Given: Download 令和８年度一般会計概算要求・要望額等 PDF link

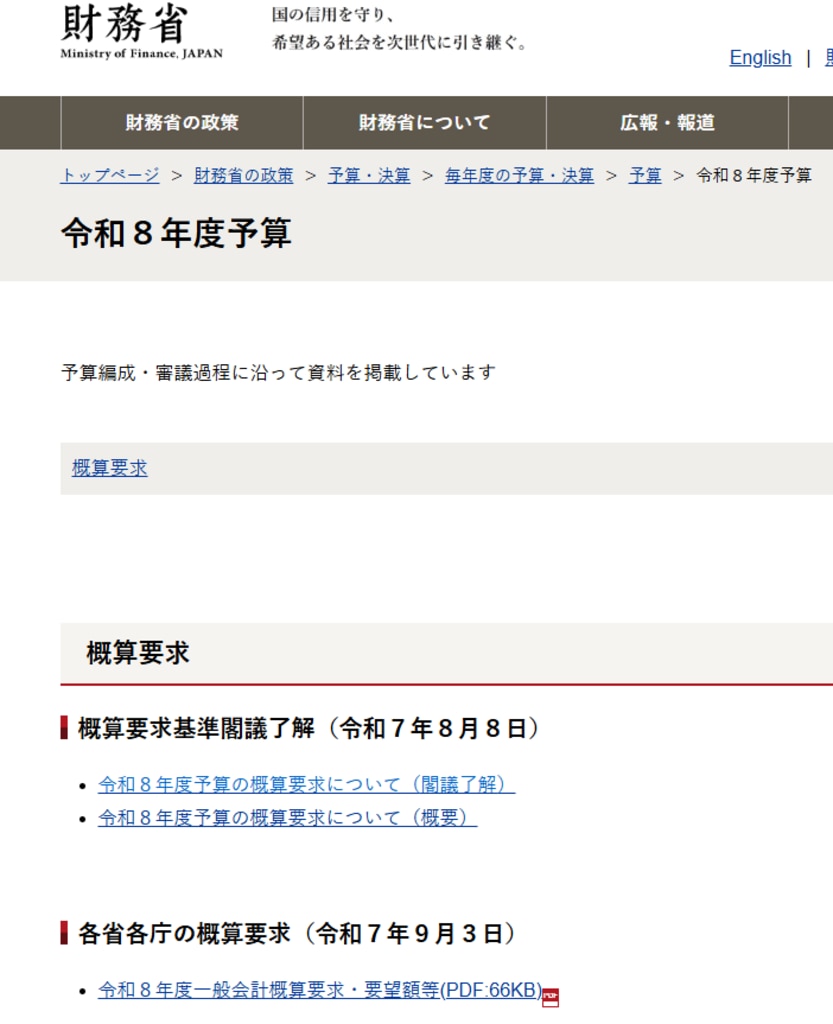Looking at the screenshot, I should pyautogui.click(x=319, y=991).
